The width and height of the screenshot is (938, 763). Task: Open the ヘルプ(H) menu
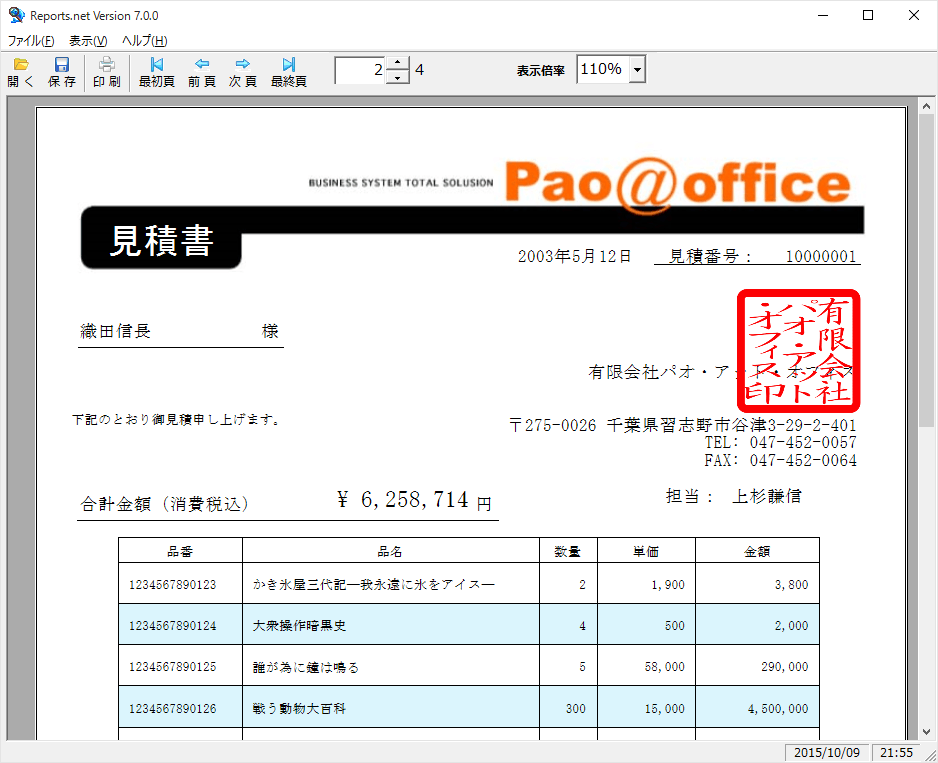pos(144,41)
